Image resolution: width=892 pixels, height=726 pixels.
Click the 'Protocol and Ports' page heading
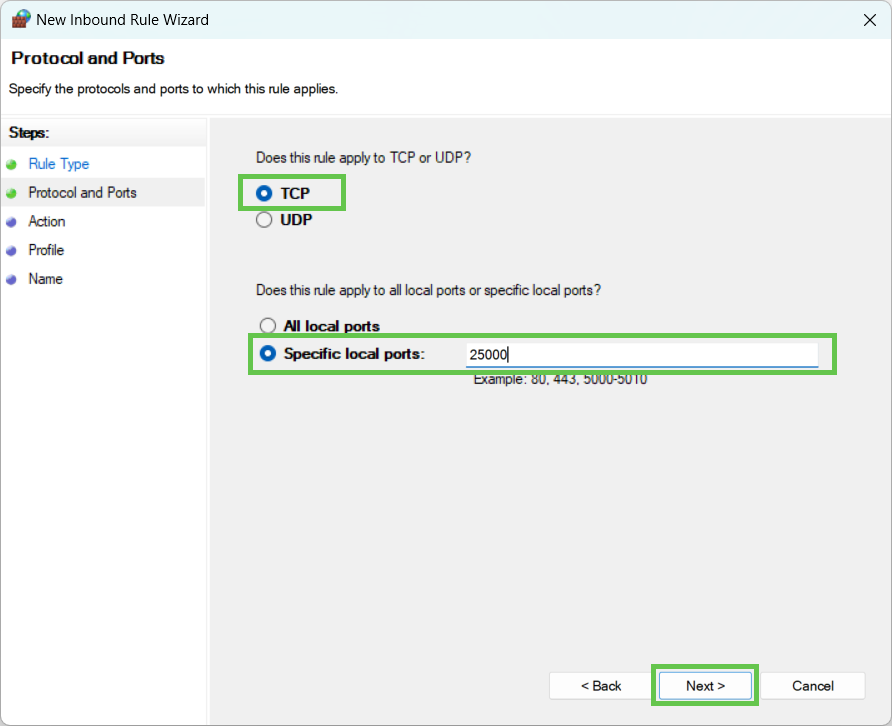[88, 58]
